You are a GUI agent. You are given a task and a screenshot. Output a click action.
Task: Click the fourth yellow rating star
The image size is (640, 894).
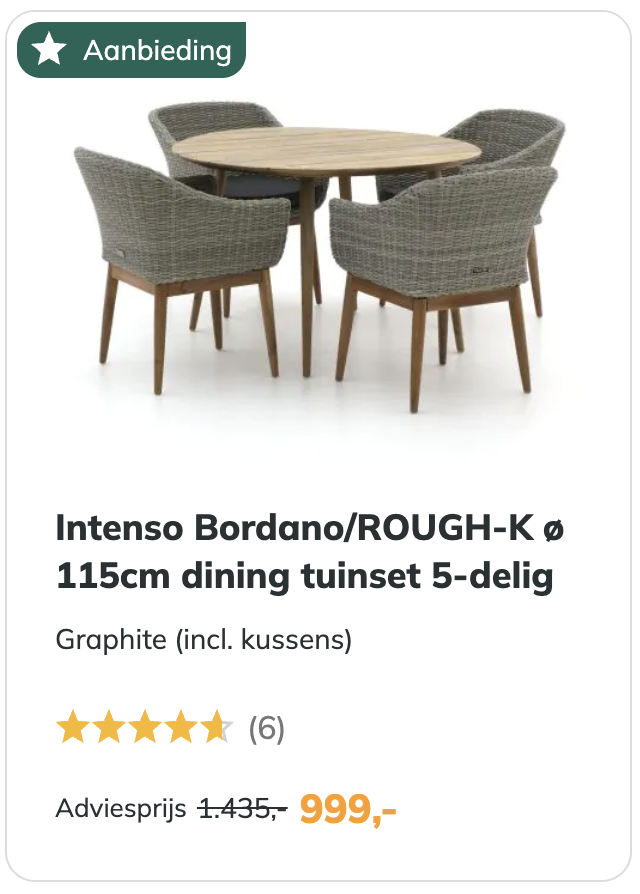coord(181,727)
